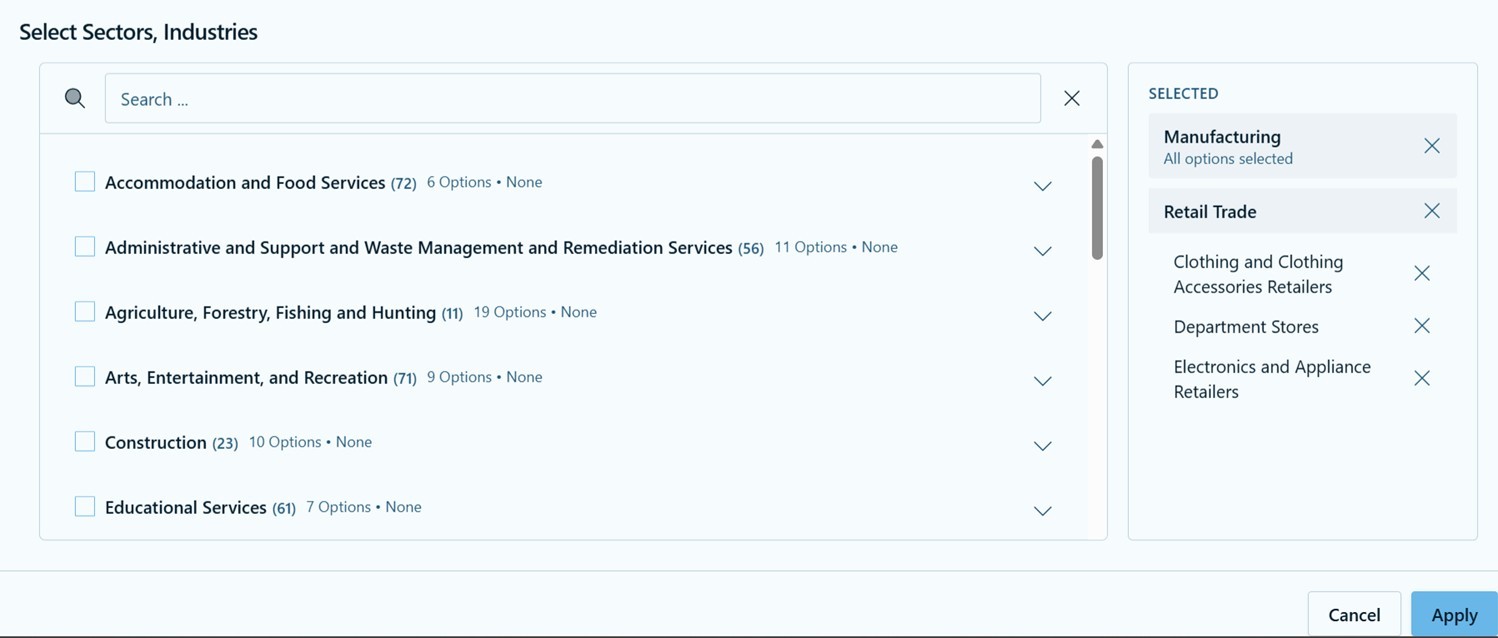
Task: Expand Educational Services options list
Action: click(1042, 511)
